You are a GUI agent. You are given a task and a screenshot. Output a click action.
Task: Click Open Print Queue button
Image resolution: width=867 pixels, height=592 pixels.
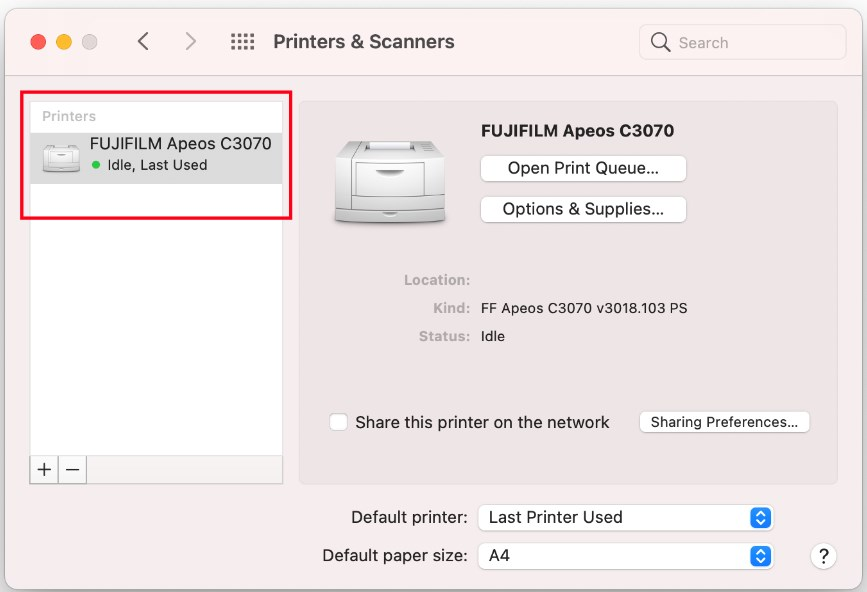[583, 168]
